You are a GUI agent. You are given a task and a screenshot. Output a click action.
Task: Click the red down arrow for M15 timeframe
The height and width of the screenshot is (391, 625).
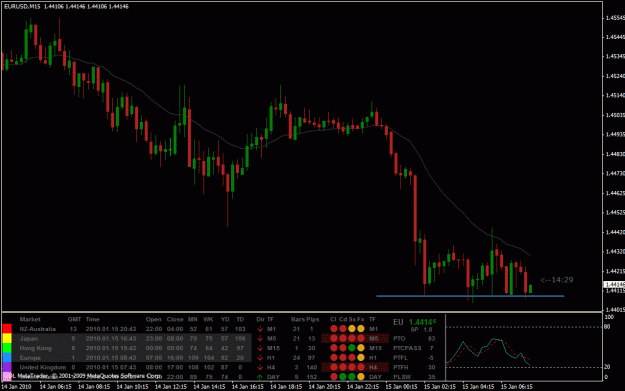(x=260, y=348)
